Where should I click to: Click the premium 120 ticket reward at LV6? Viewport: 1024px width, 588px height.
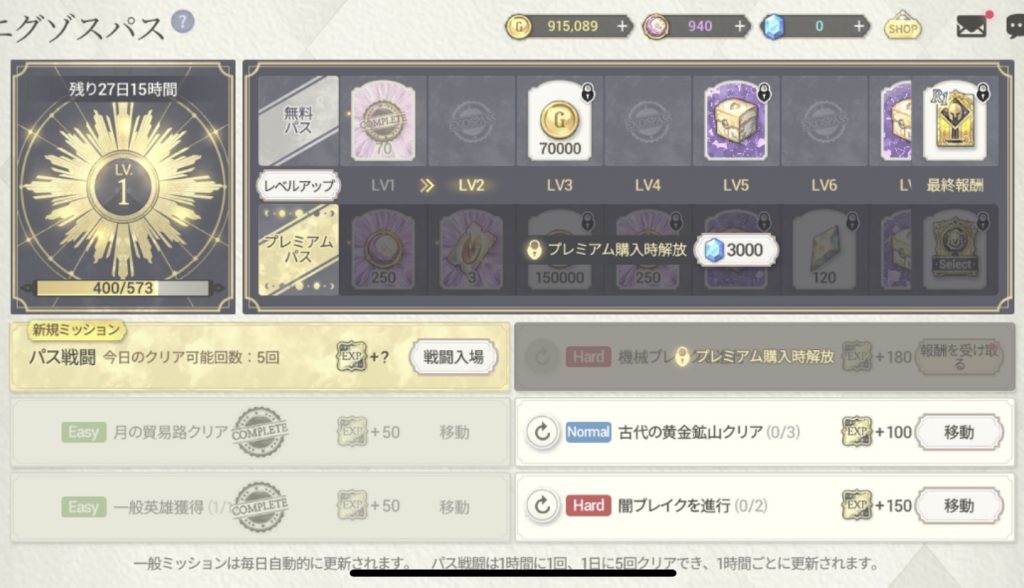[x=824, y=250]
